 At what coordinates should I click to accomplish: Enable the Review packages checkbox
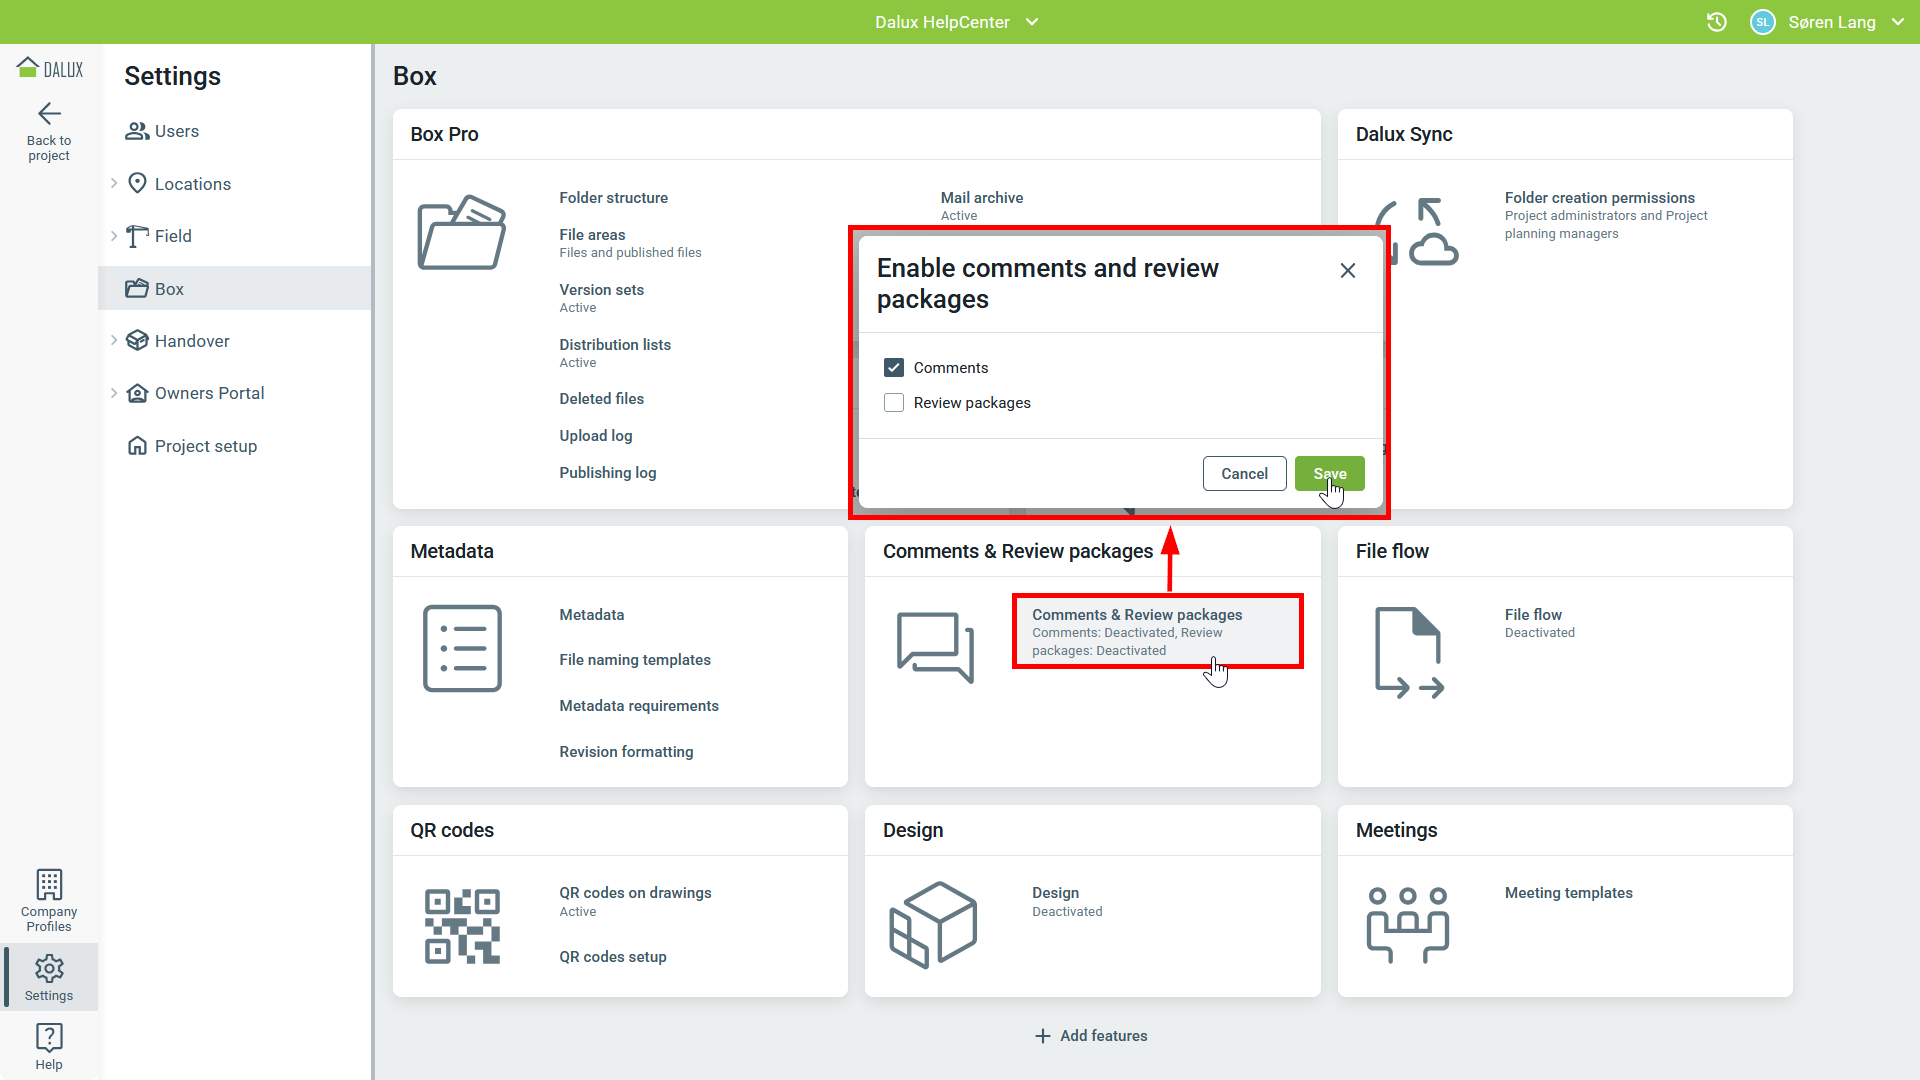[x=894, y=403]
